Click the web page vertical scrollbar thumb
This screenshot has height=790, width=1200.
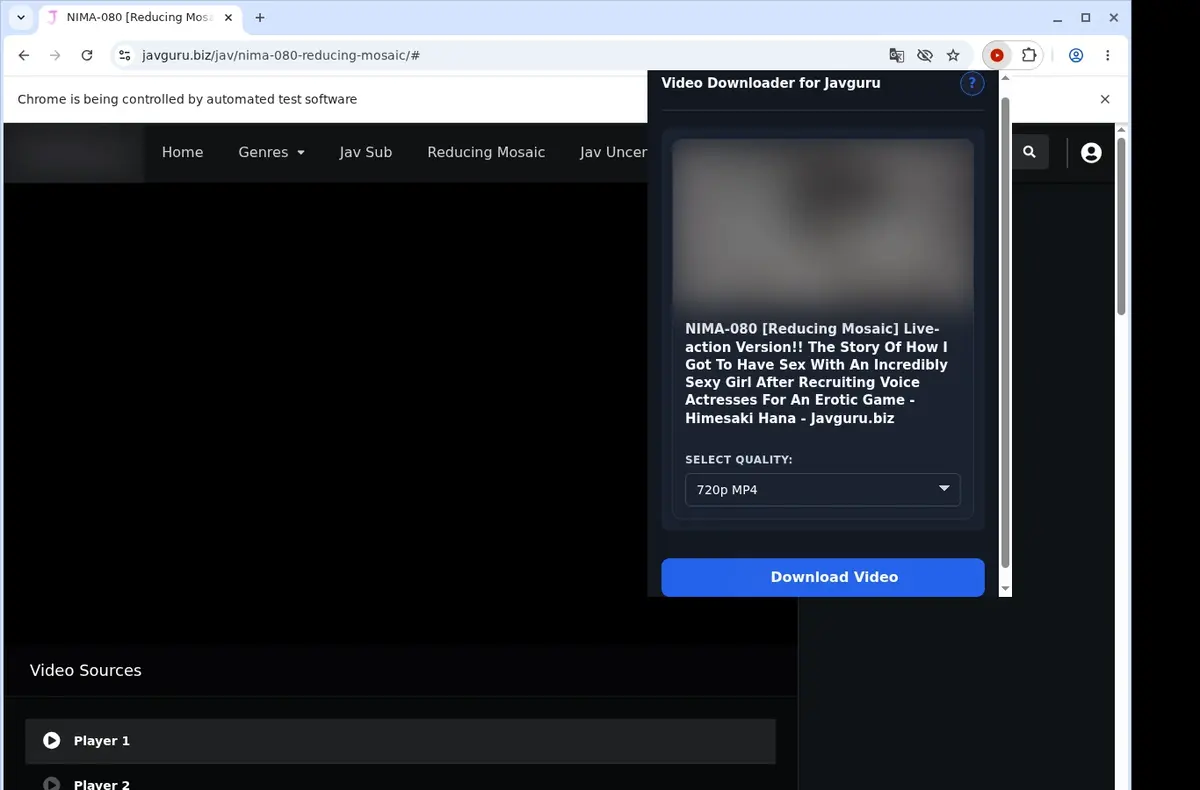[1121, 226]
